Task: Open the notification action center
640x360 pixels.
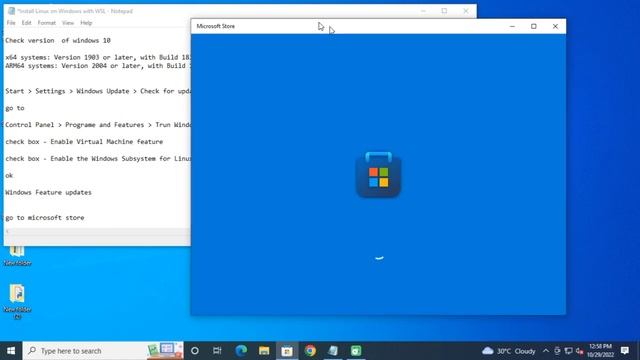Action: click(x=624, y=351)
